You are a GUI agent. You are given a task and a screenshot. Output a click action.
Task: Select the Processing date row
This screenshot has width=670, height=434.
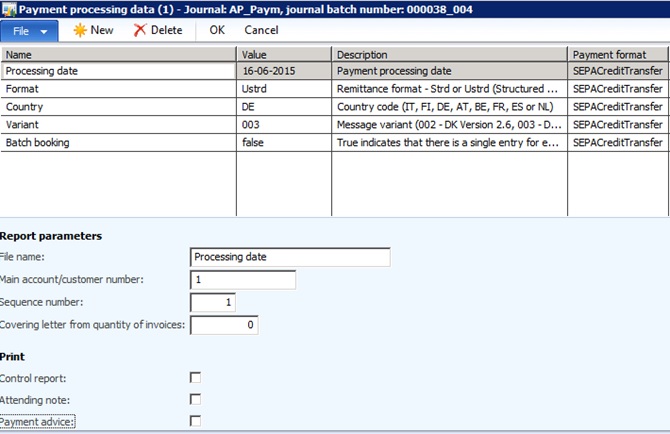[x=119, y=71]
